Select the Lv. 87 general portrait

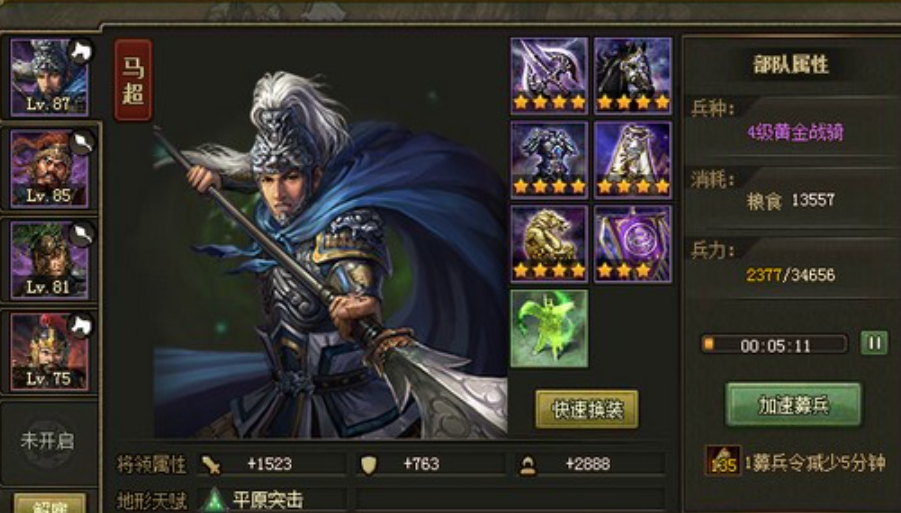[49, 76]
